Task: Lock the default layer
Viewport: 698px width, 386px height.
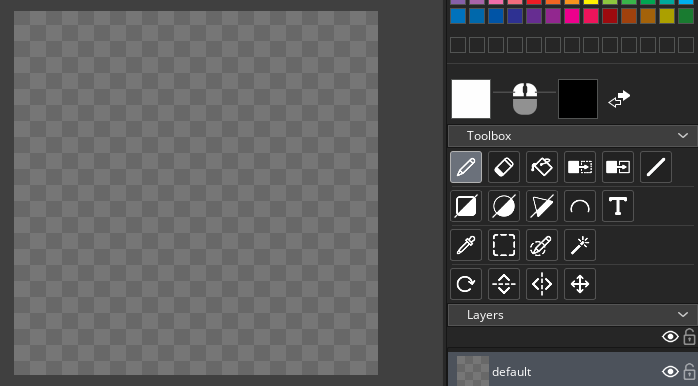Action: pos(690,372)
